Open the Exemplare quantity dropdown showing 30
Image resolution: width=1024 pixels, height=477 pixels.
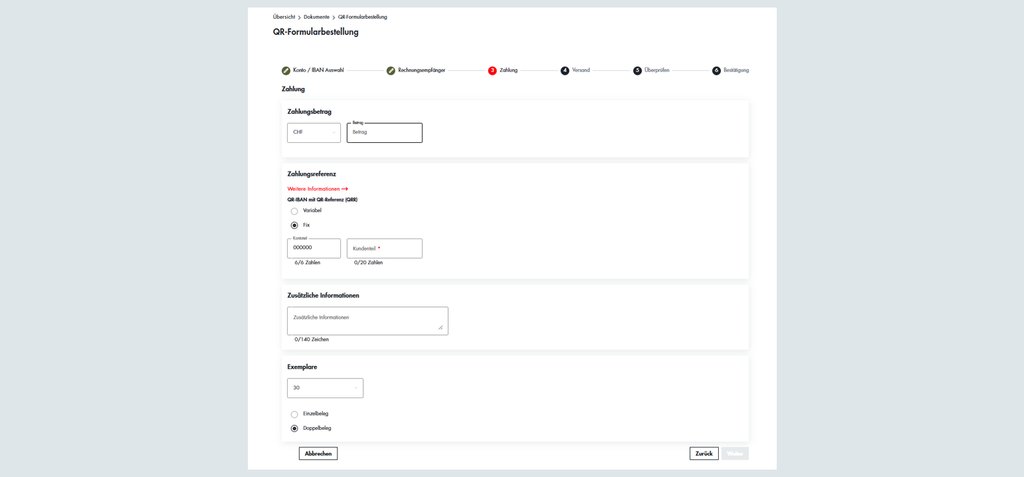[325, 388]
